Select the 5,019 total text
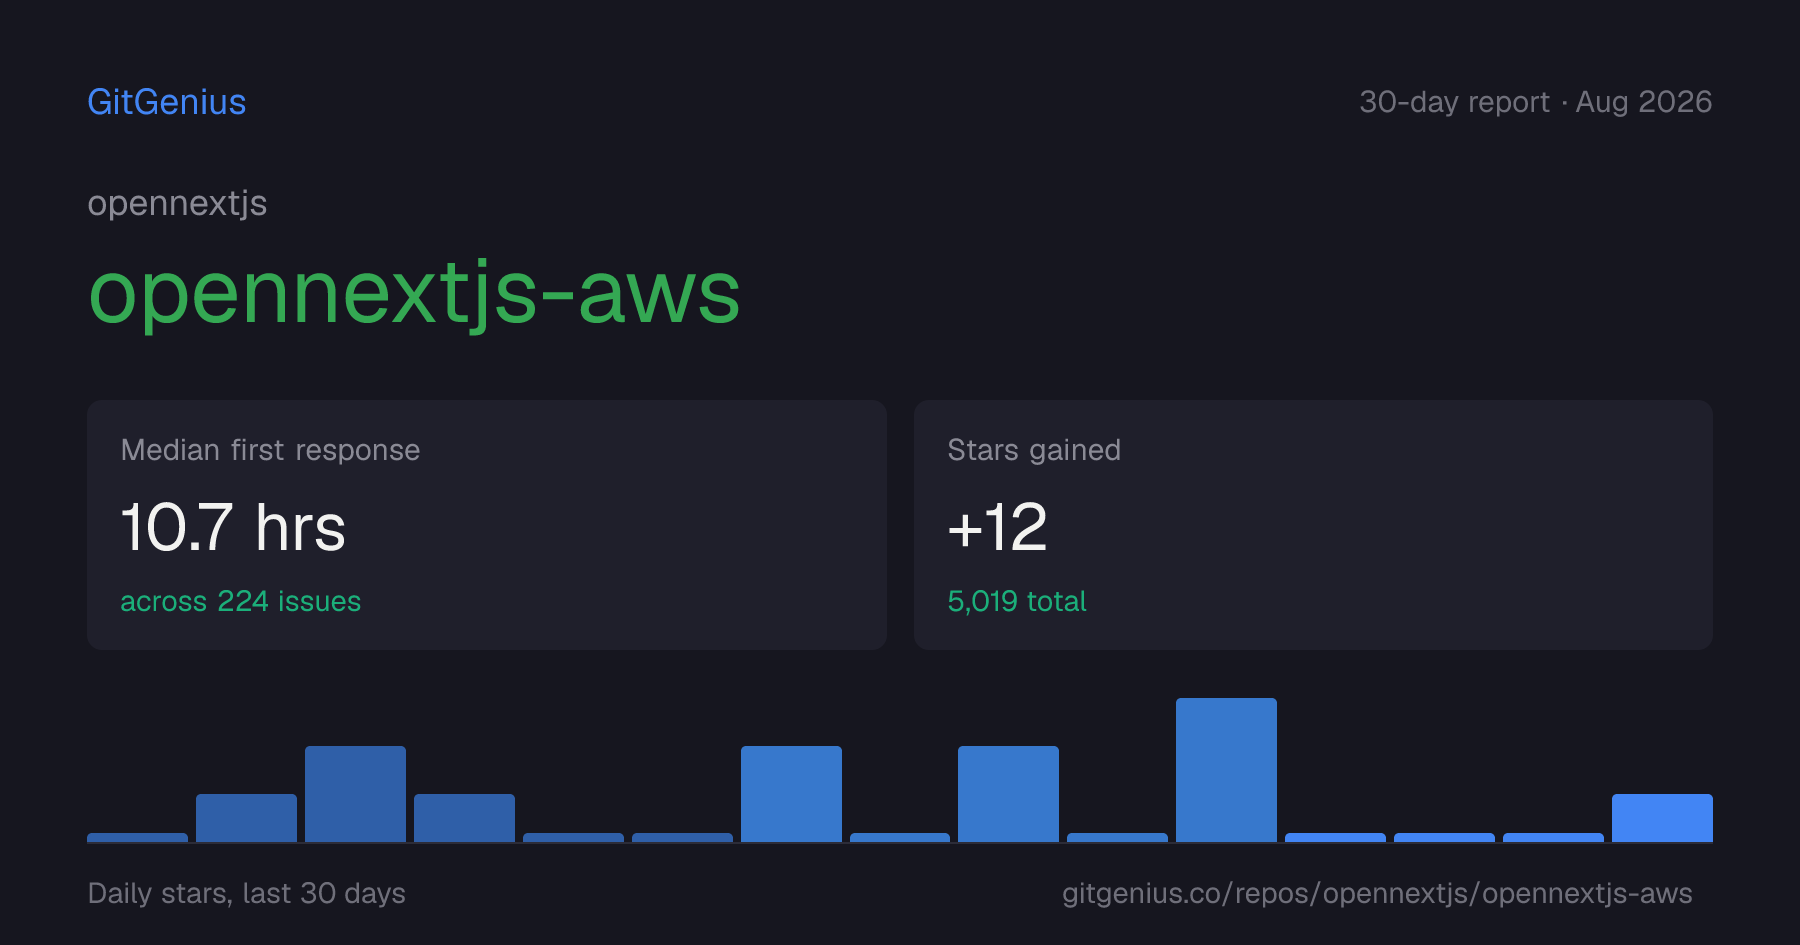Image resolution: width=1800 pixels, height=945 pixels. pyautogui.click(x=1017, y=601)
